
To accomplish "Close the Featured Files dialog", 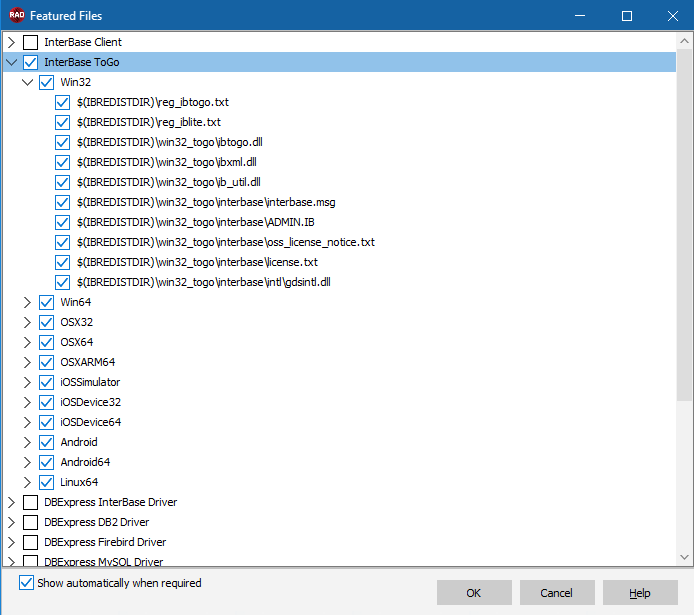I will click(x=673, y=16).
